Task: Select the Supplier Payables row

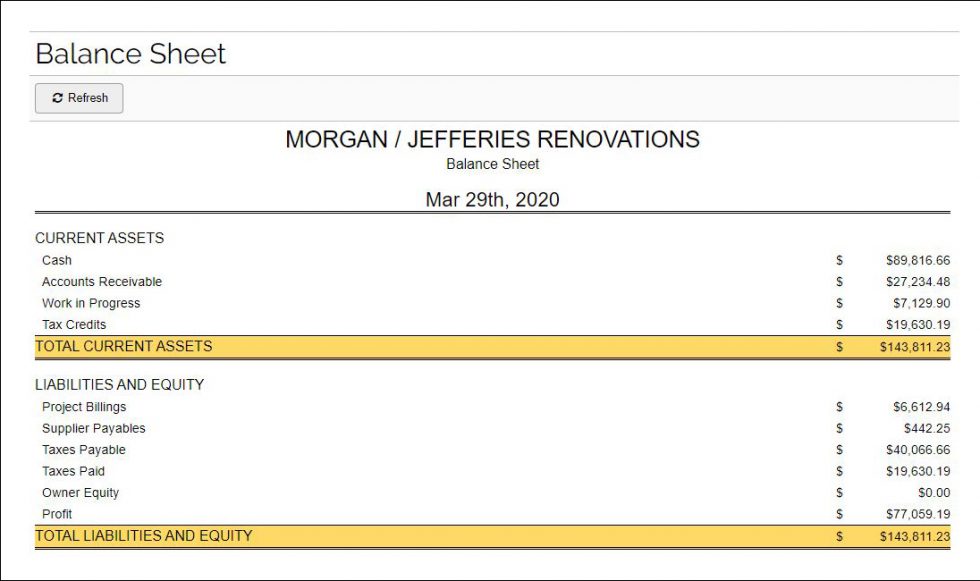Action: (x=492, y=429)
